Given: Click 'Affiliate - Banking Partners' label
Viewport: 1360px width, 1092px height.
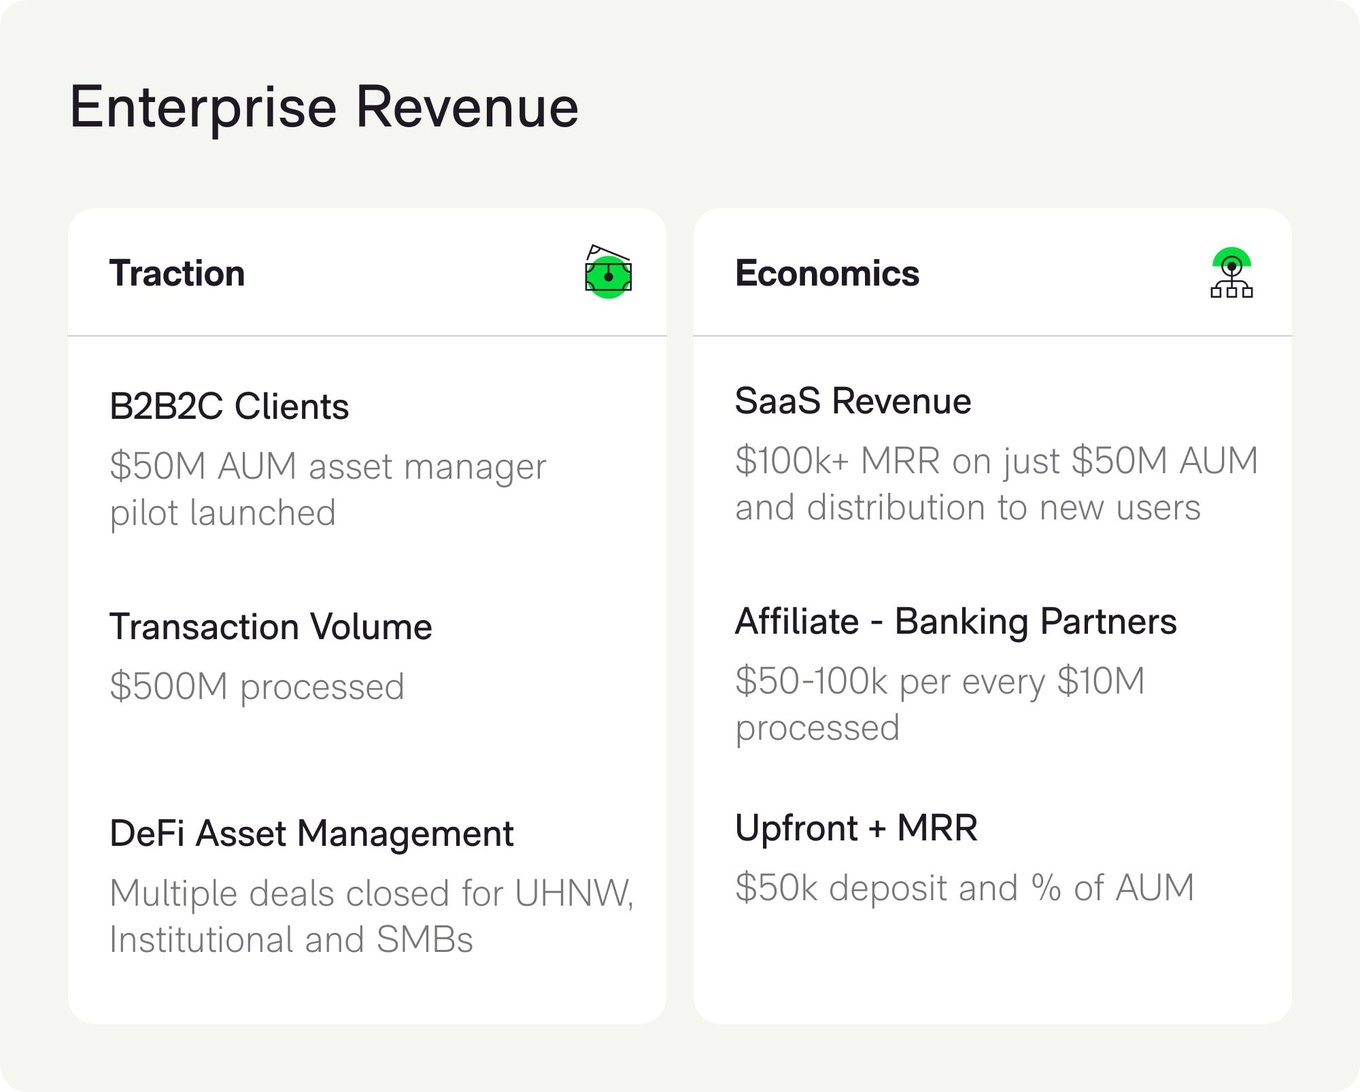Looking at the screenshot, I should [956, 621].
